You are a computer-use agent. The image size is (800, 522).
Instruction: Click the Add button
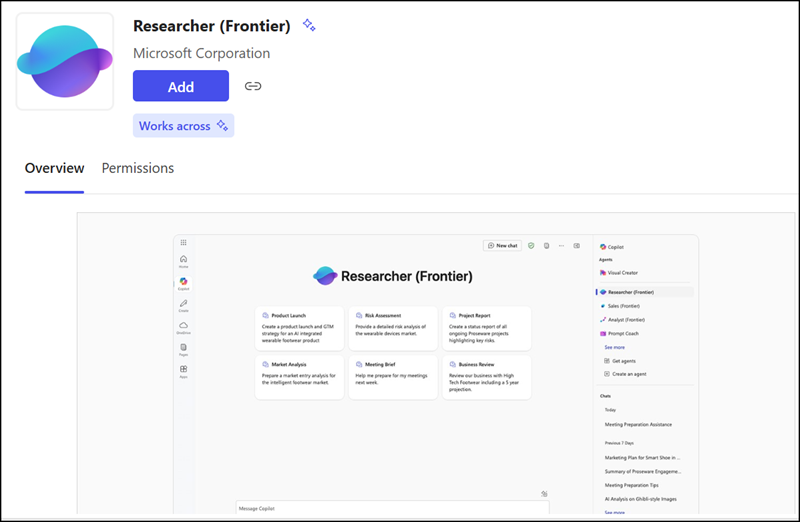(181, 86)
